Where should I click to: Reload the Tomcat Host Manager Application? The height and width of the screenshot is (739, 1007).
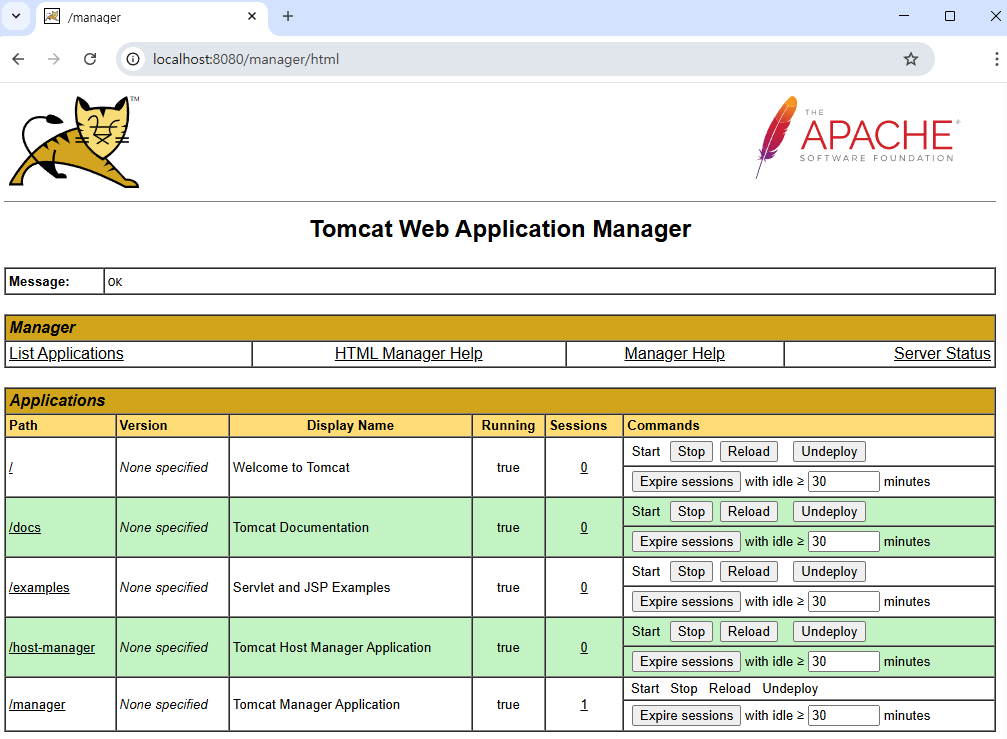click(x=748, y=632)
